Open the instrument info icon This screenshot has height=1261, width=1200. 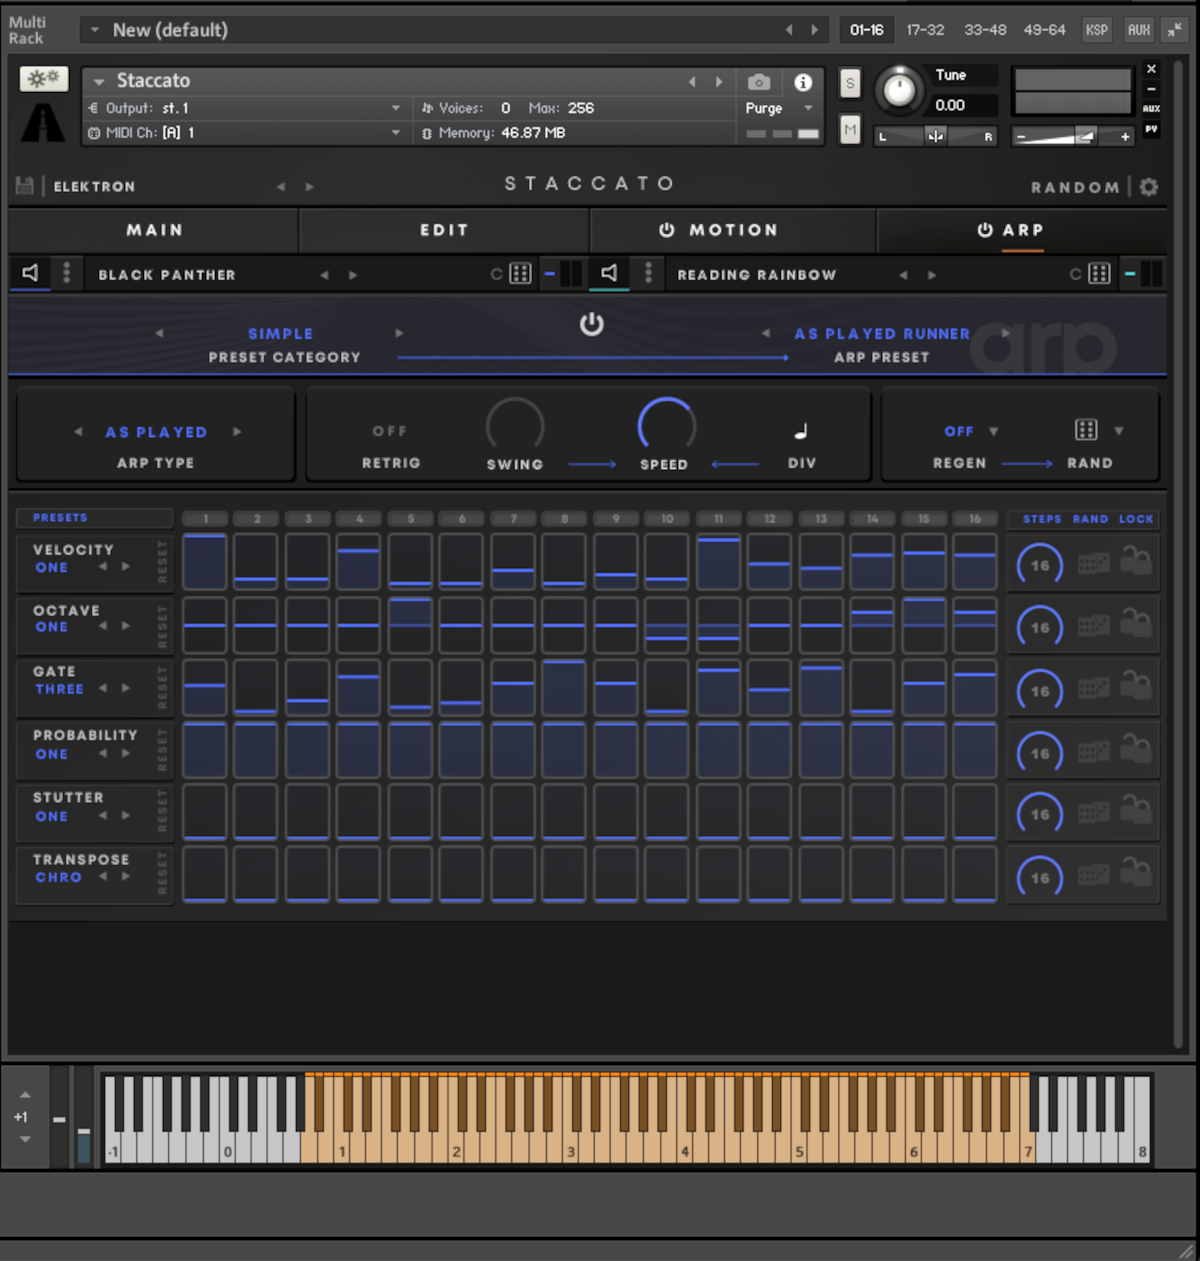pos(802,82)
